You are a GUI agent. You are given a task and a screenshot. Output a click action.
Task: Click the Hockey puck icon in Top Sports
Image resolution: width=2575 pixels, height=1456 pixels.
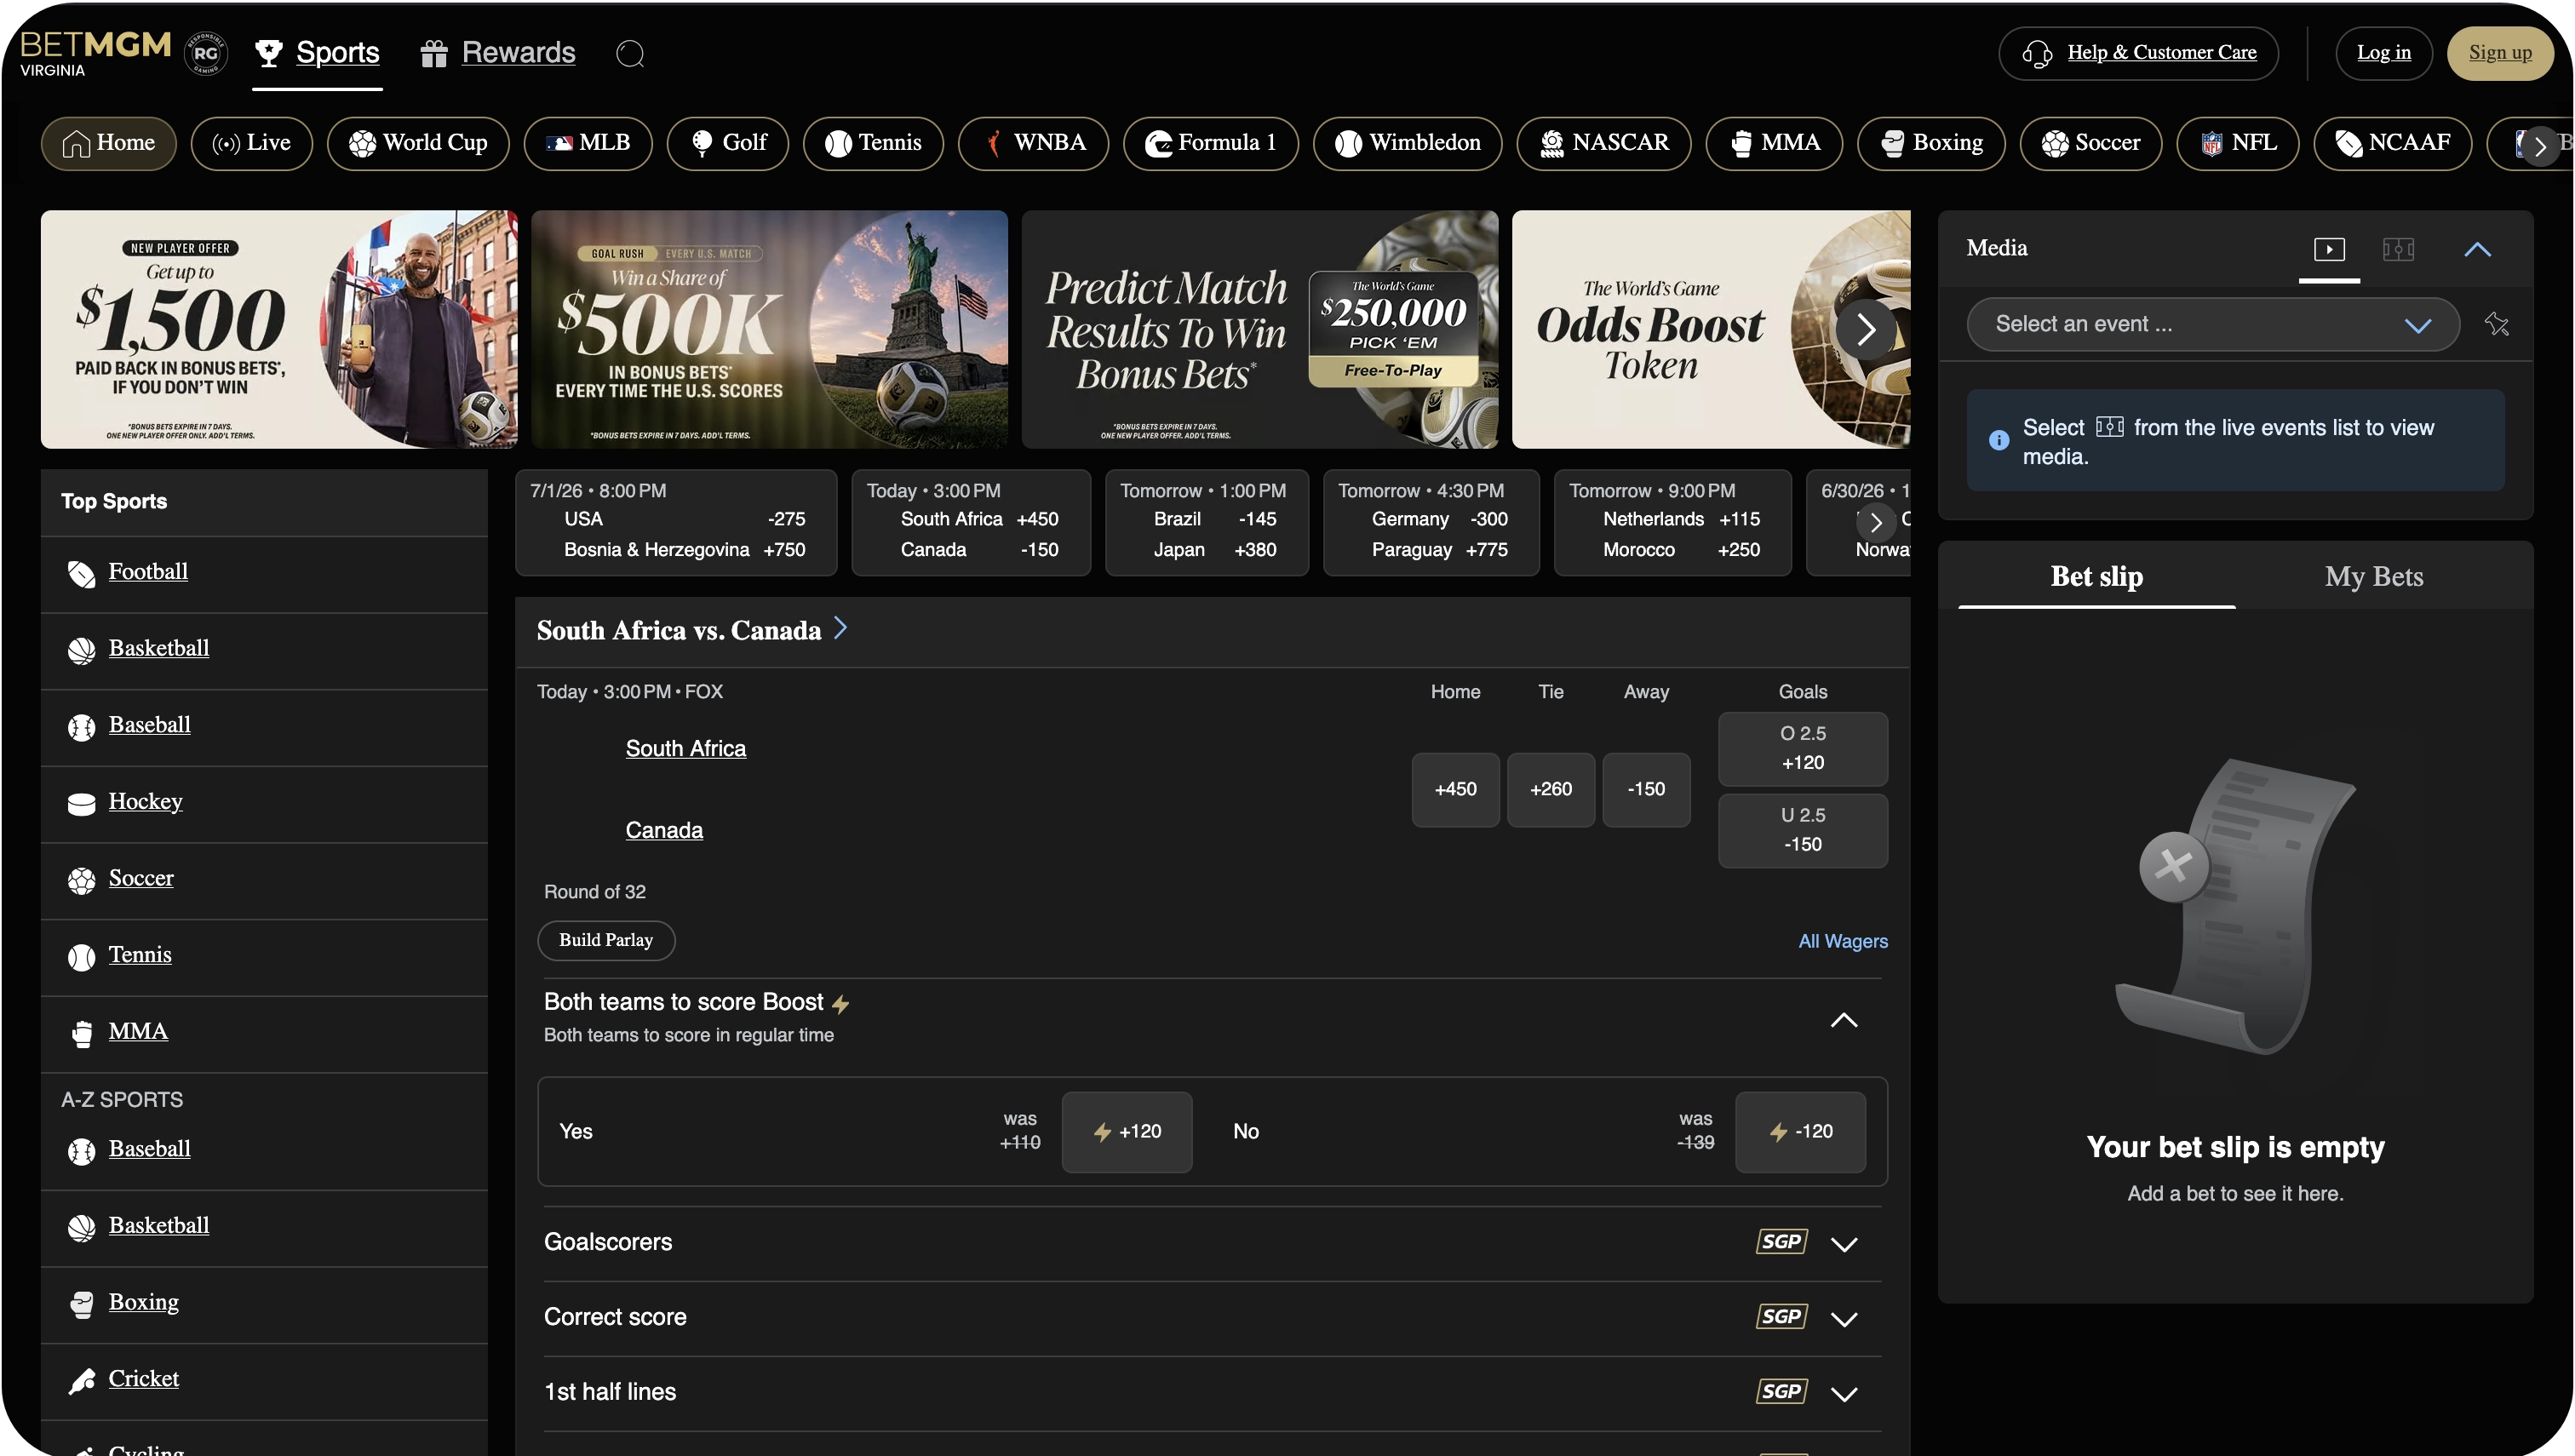81,803
